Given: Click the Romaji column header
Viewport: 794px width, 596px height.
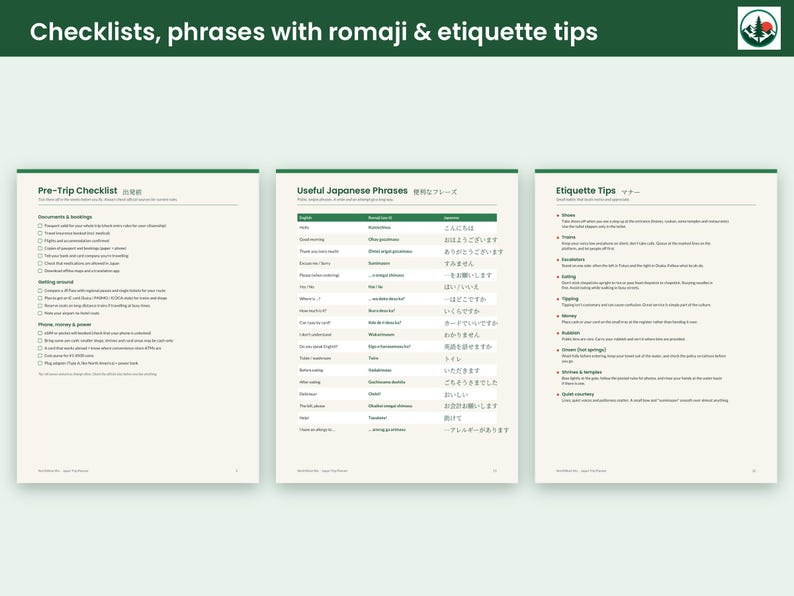Looking at the screenshot, I should coord(380,218).
